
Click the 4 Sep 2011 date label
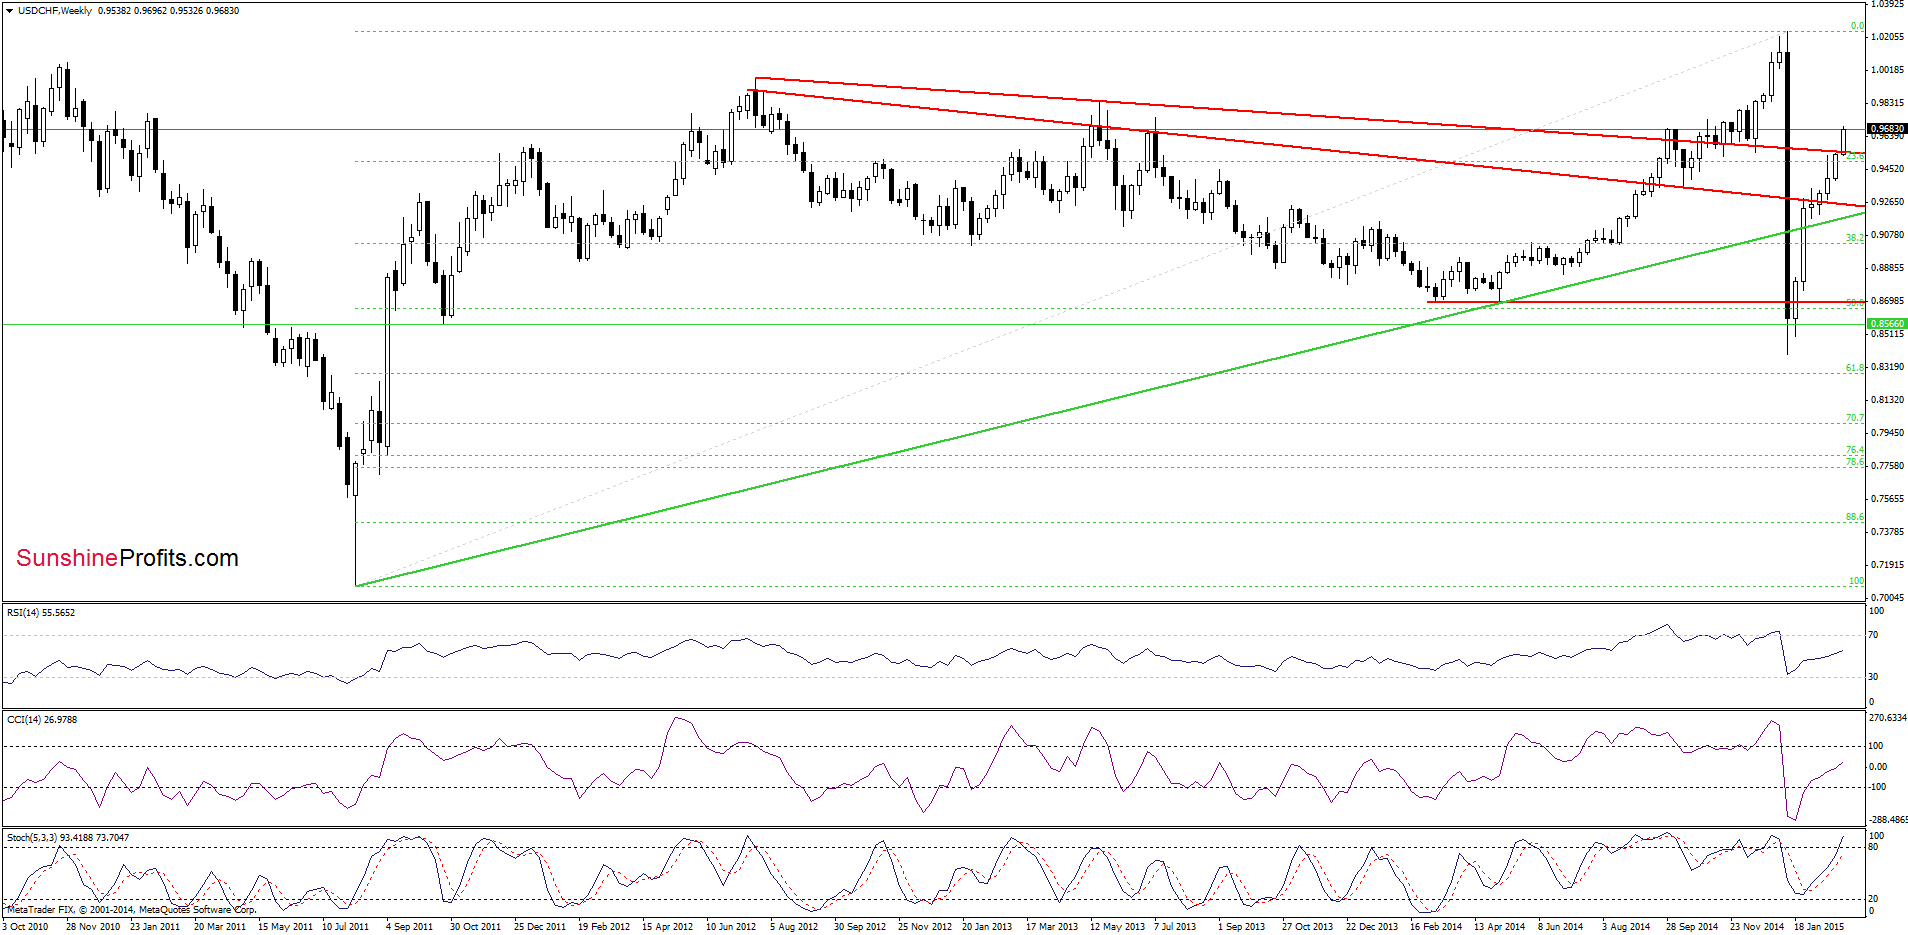410,927
